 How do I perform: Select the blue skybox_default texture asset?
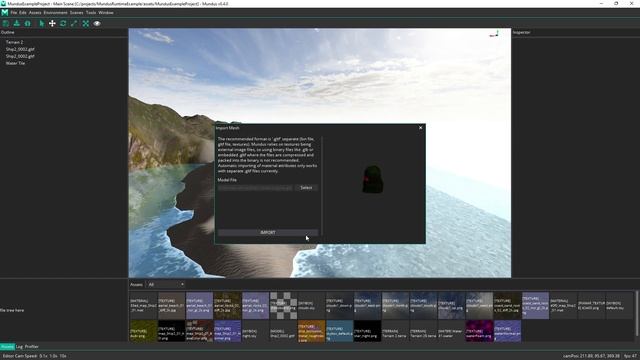click(339, 331)
